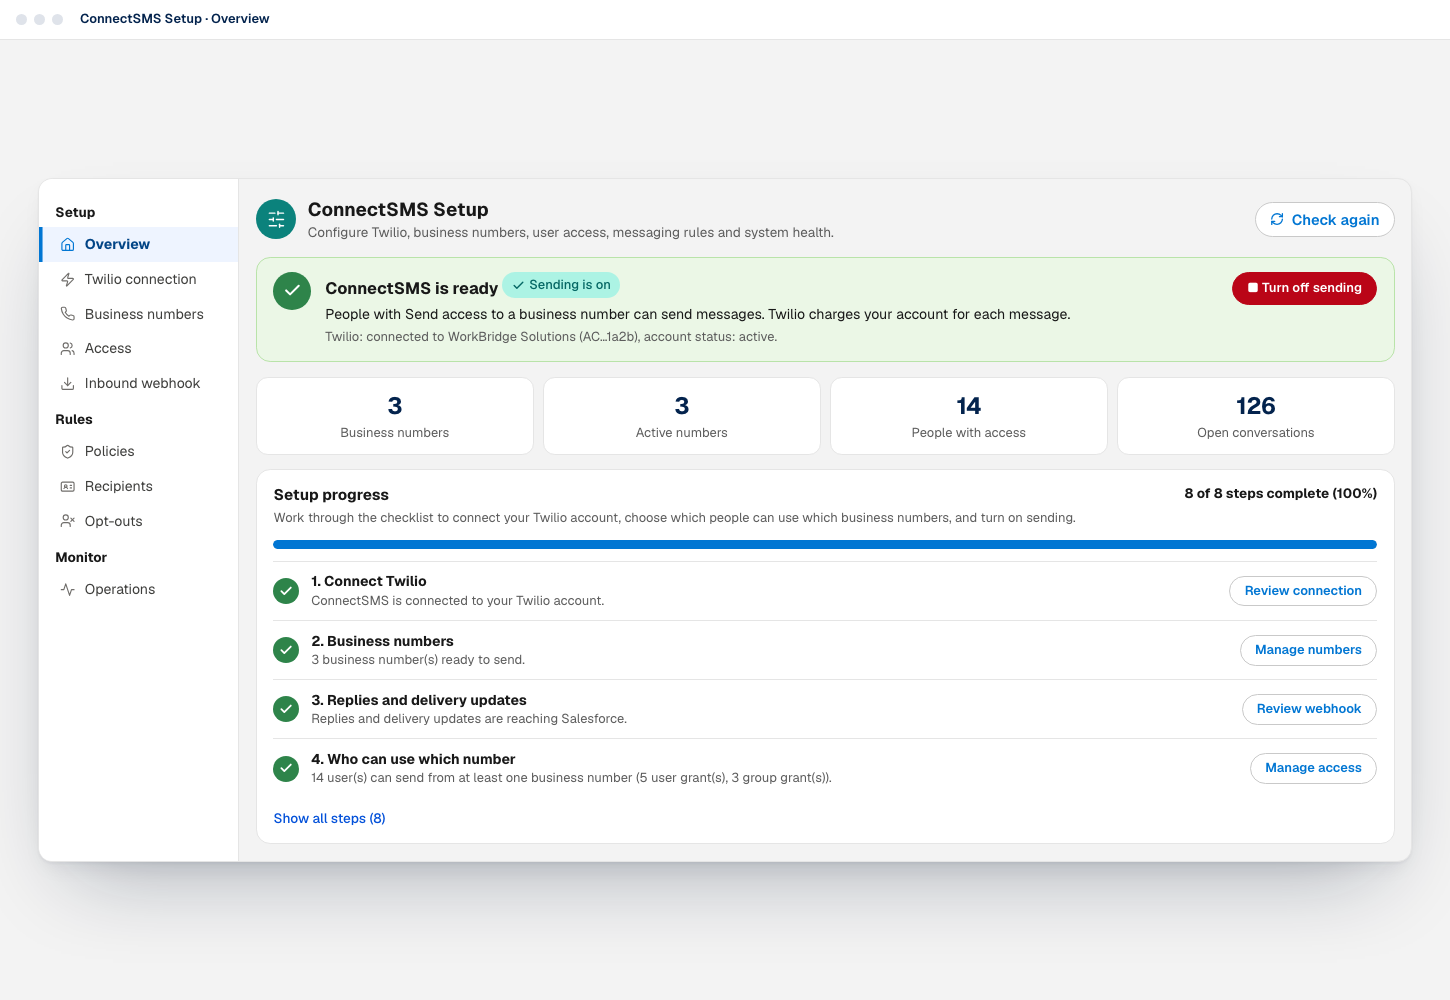The width and height of the screenshot is (1450, 1000).
Task: Open the Overview page in sidebar
Action: coord(139,245)
